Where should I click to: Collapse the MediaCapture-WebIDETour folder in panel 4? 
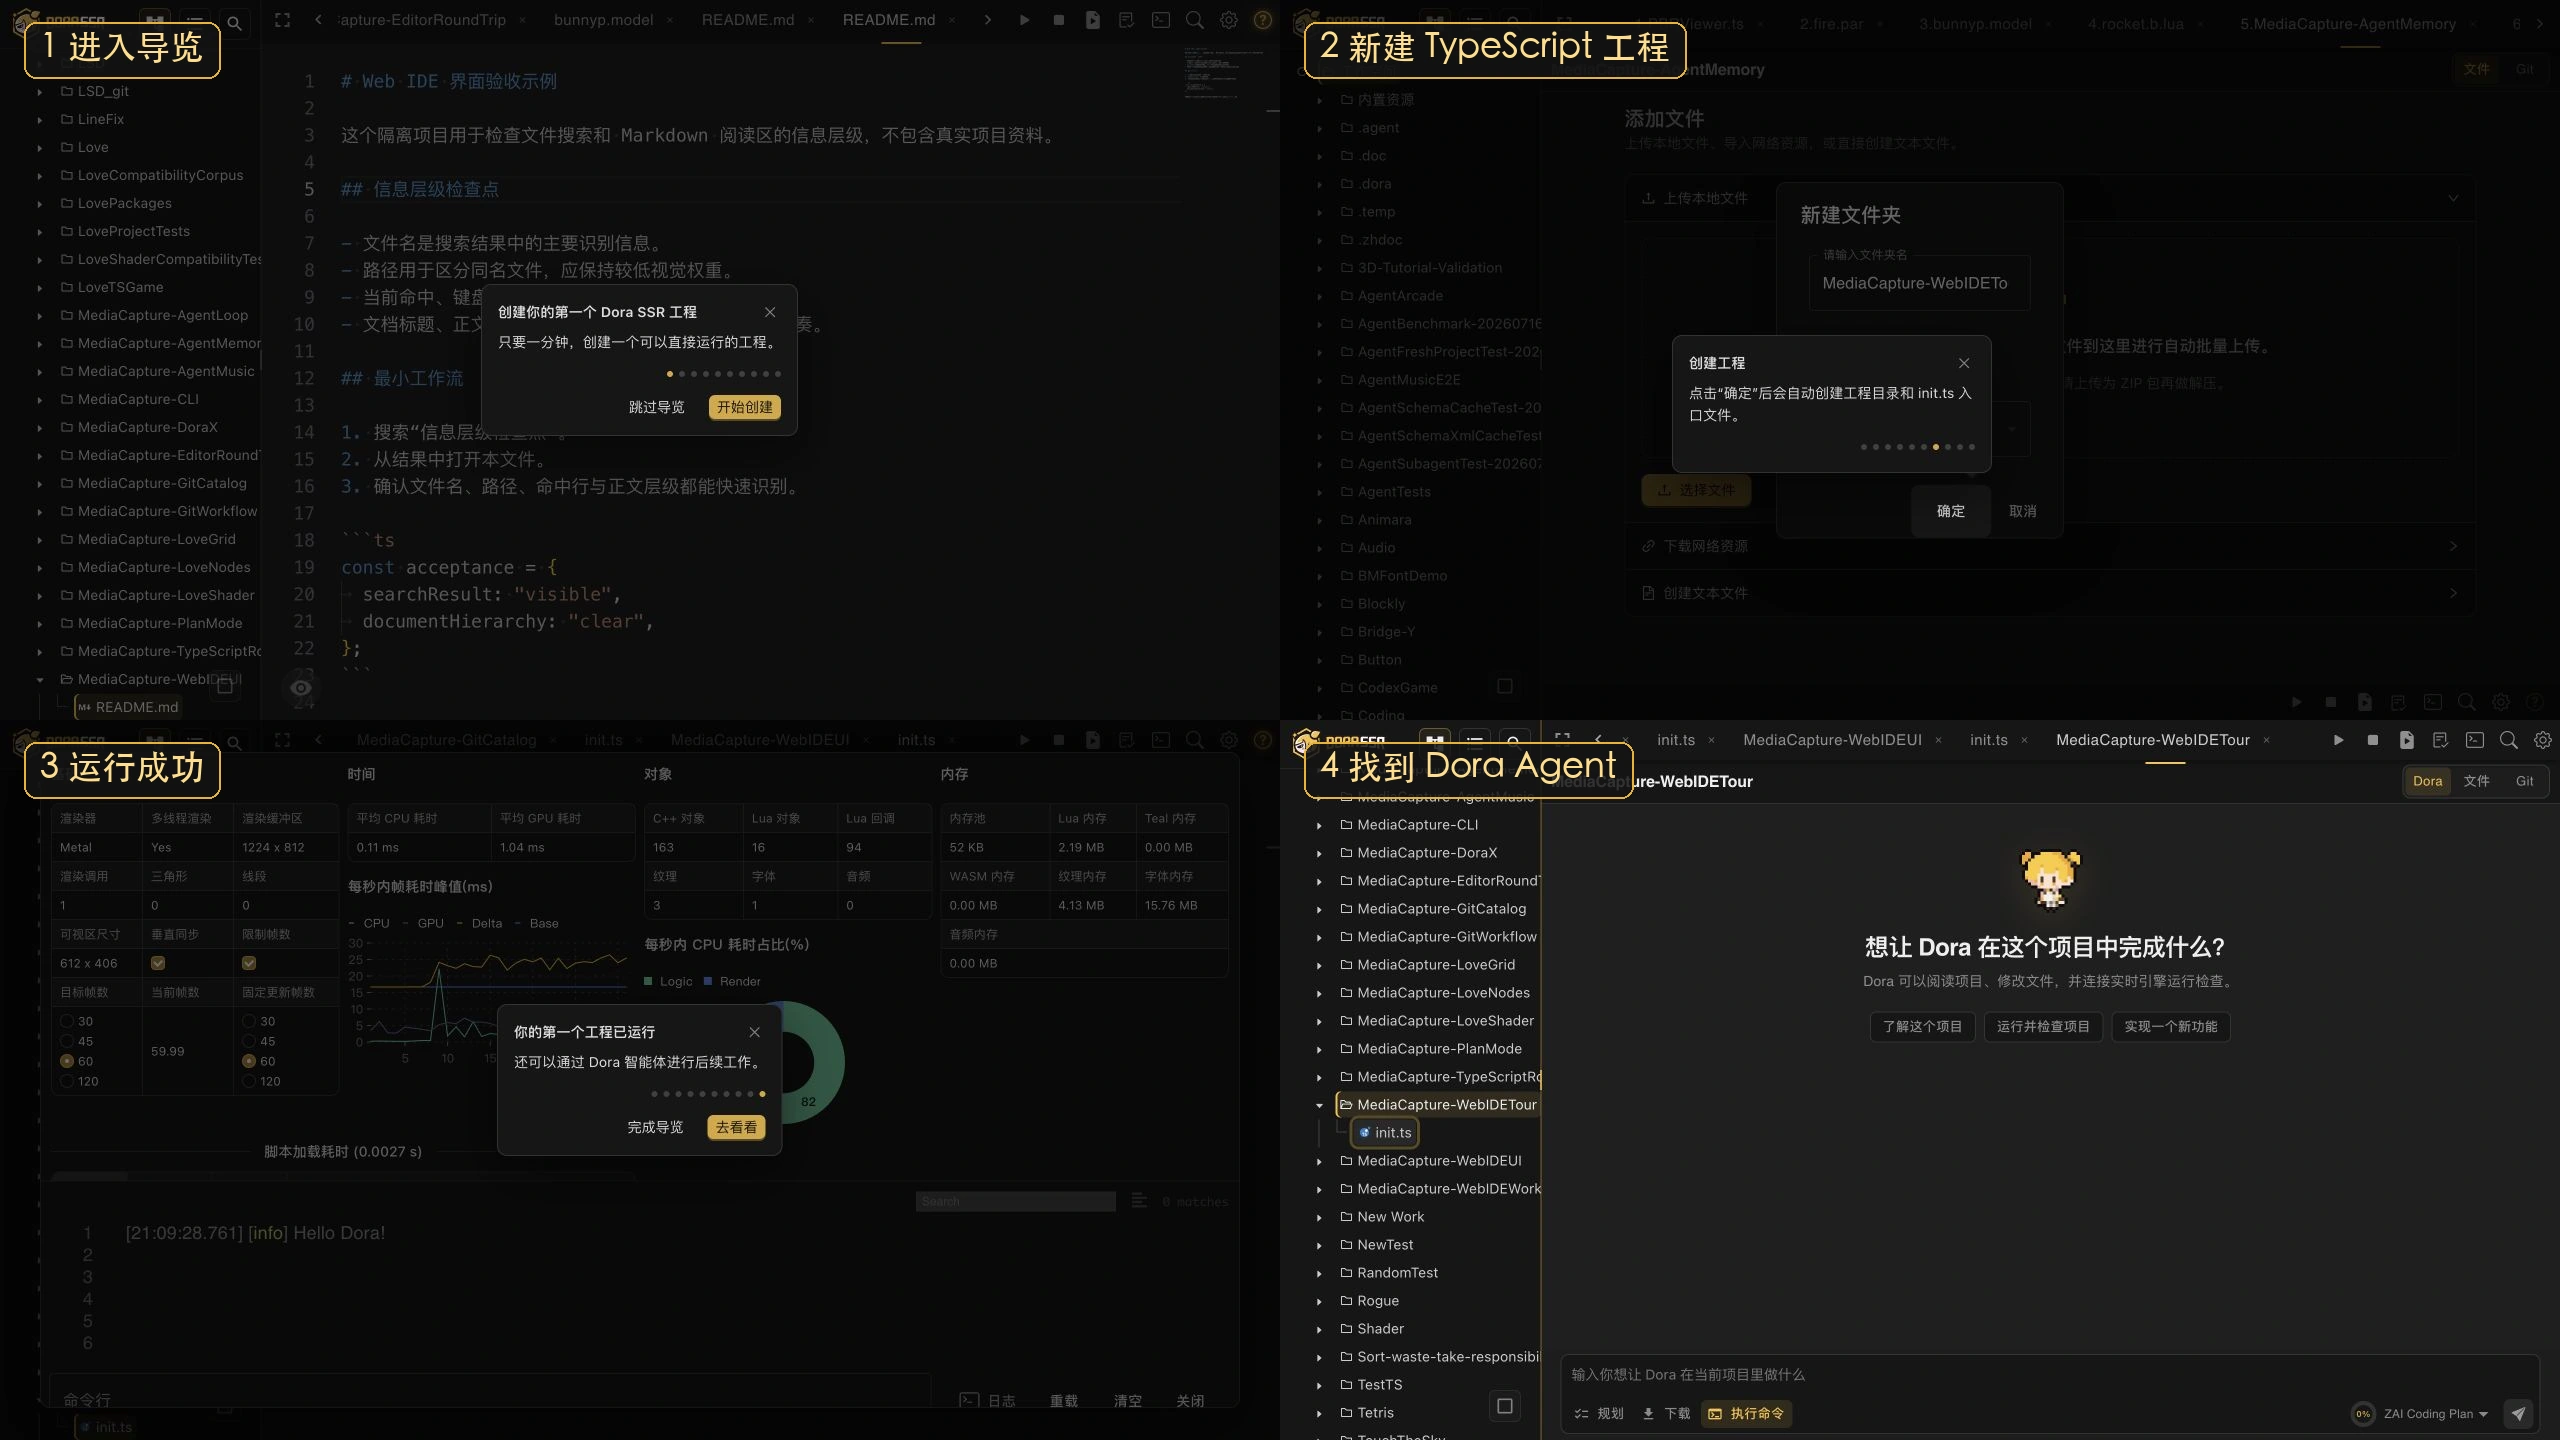pos(1319,1105)
